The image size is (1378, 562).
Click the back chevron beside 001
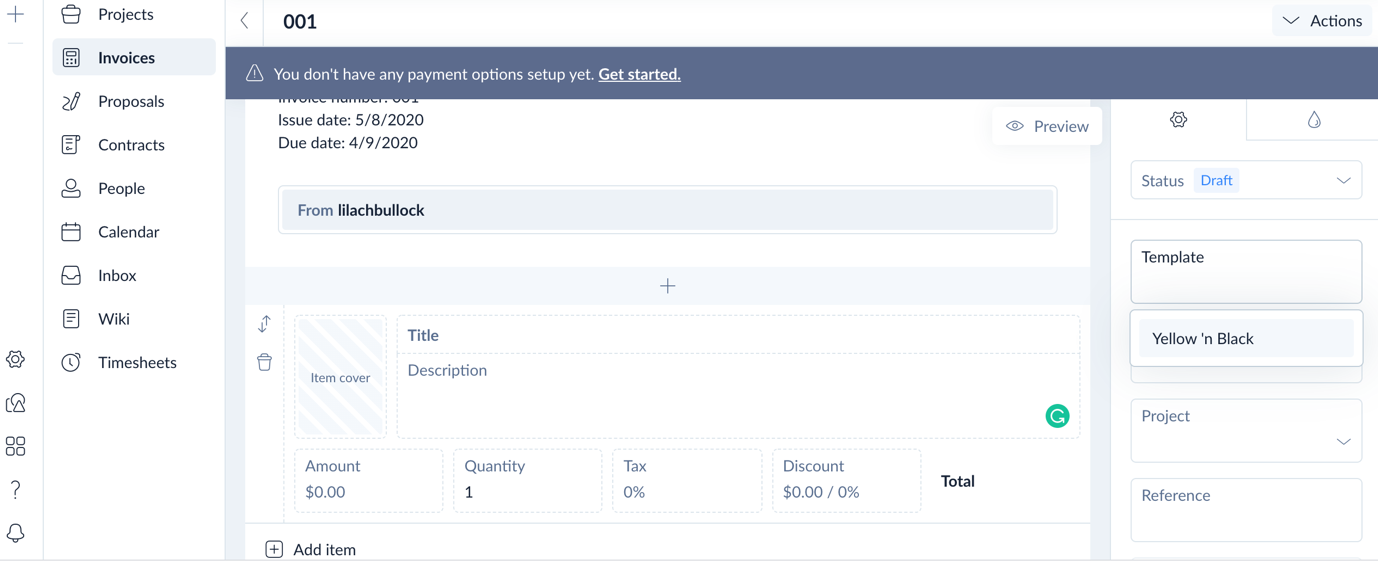coord(245,21)
